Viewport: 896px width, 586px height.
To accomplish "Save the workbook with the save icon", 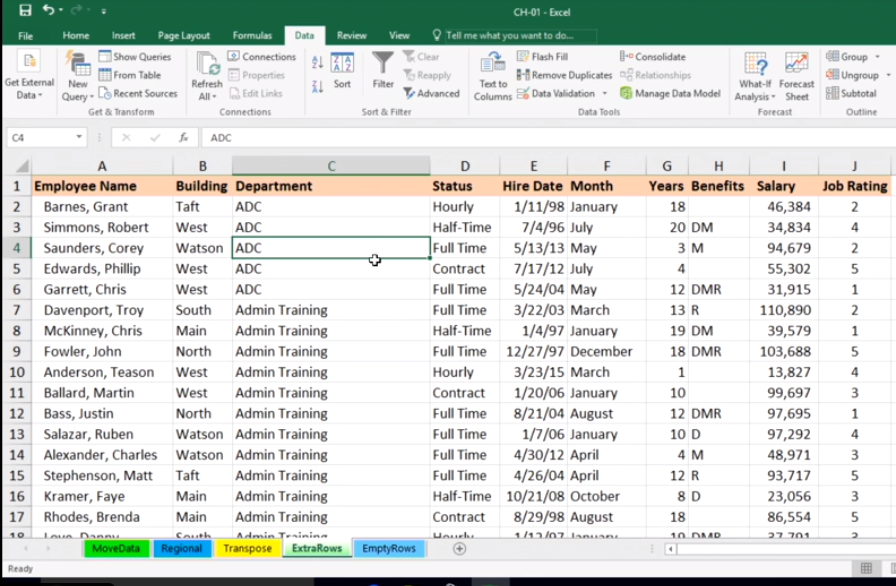I will (x=25, y=10).
